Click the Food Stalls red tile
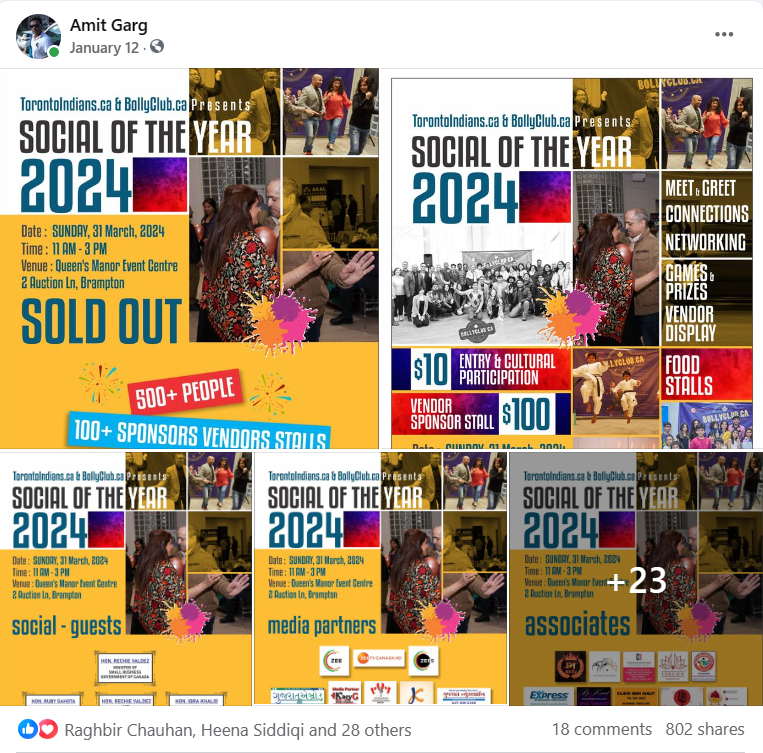Screen dimensions: 763x753 [707, 374]
